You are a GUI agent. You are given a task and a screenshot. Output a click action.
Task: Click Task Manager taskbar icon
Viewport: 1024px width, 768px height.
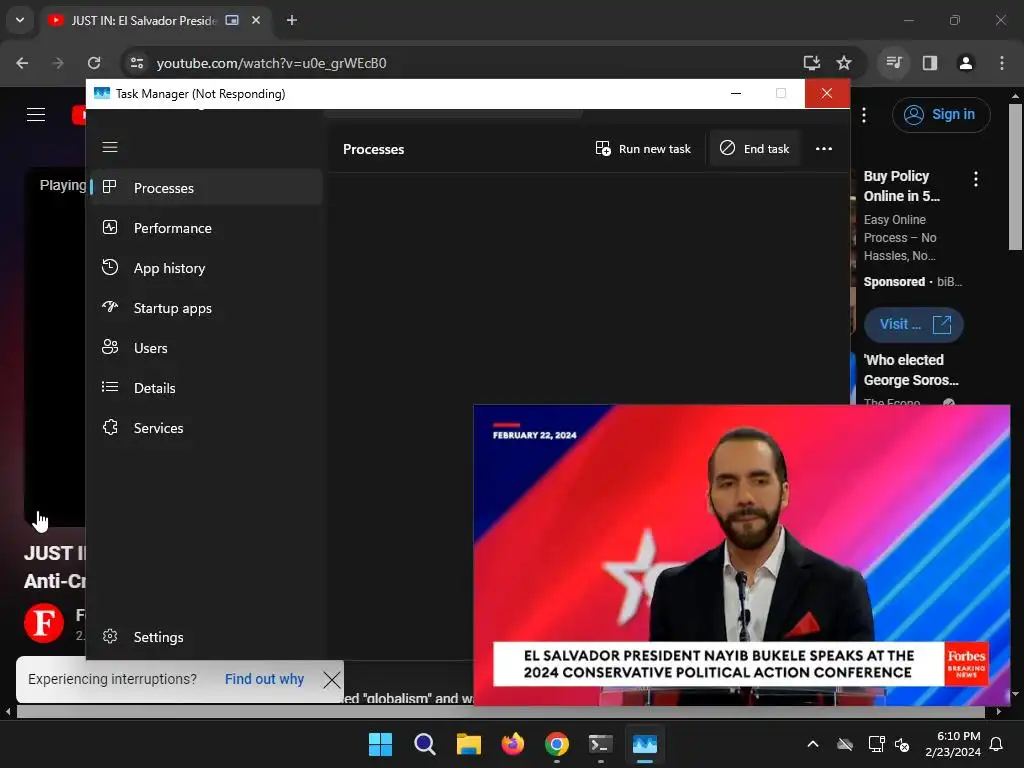(645, 744)
